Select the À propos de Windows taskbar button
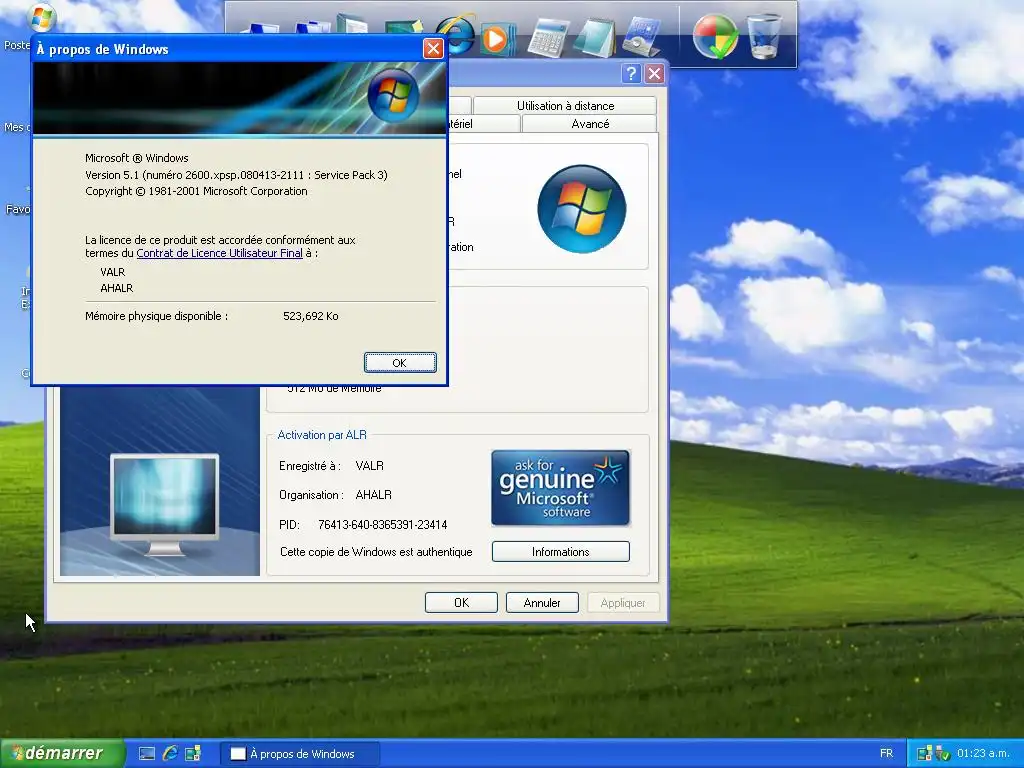 300,754
